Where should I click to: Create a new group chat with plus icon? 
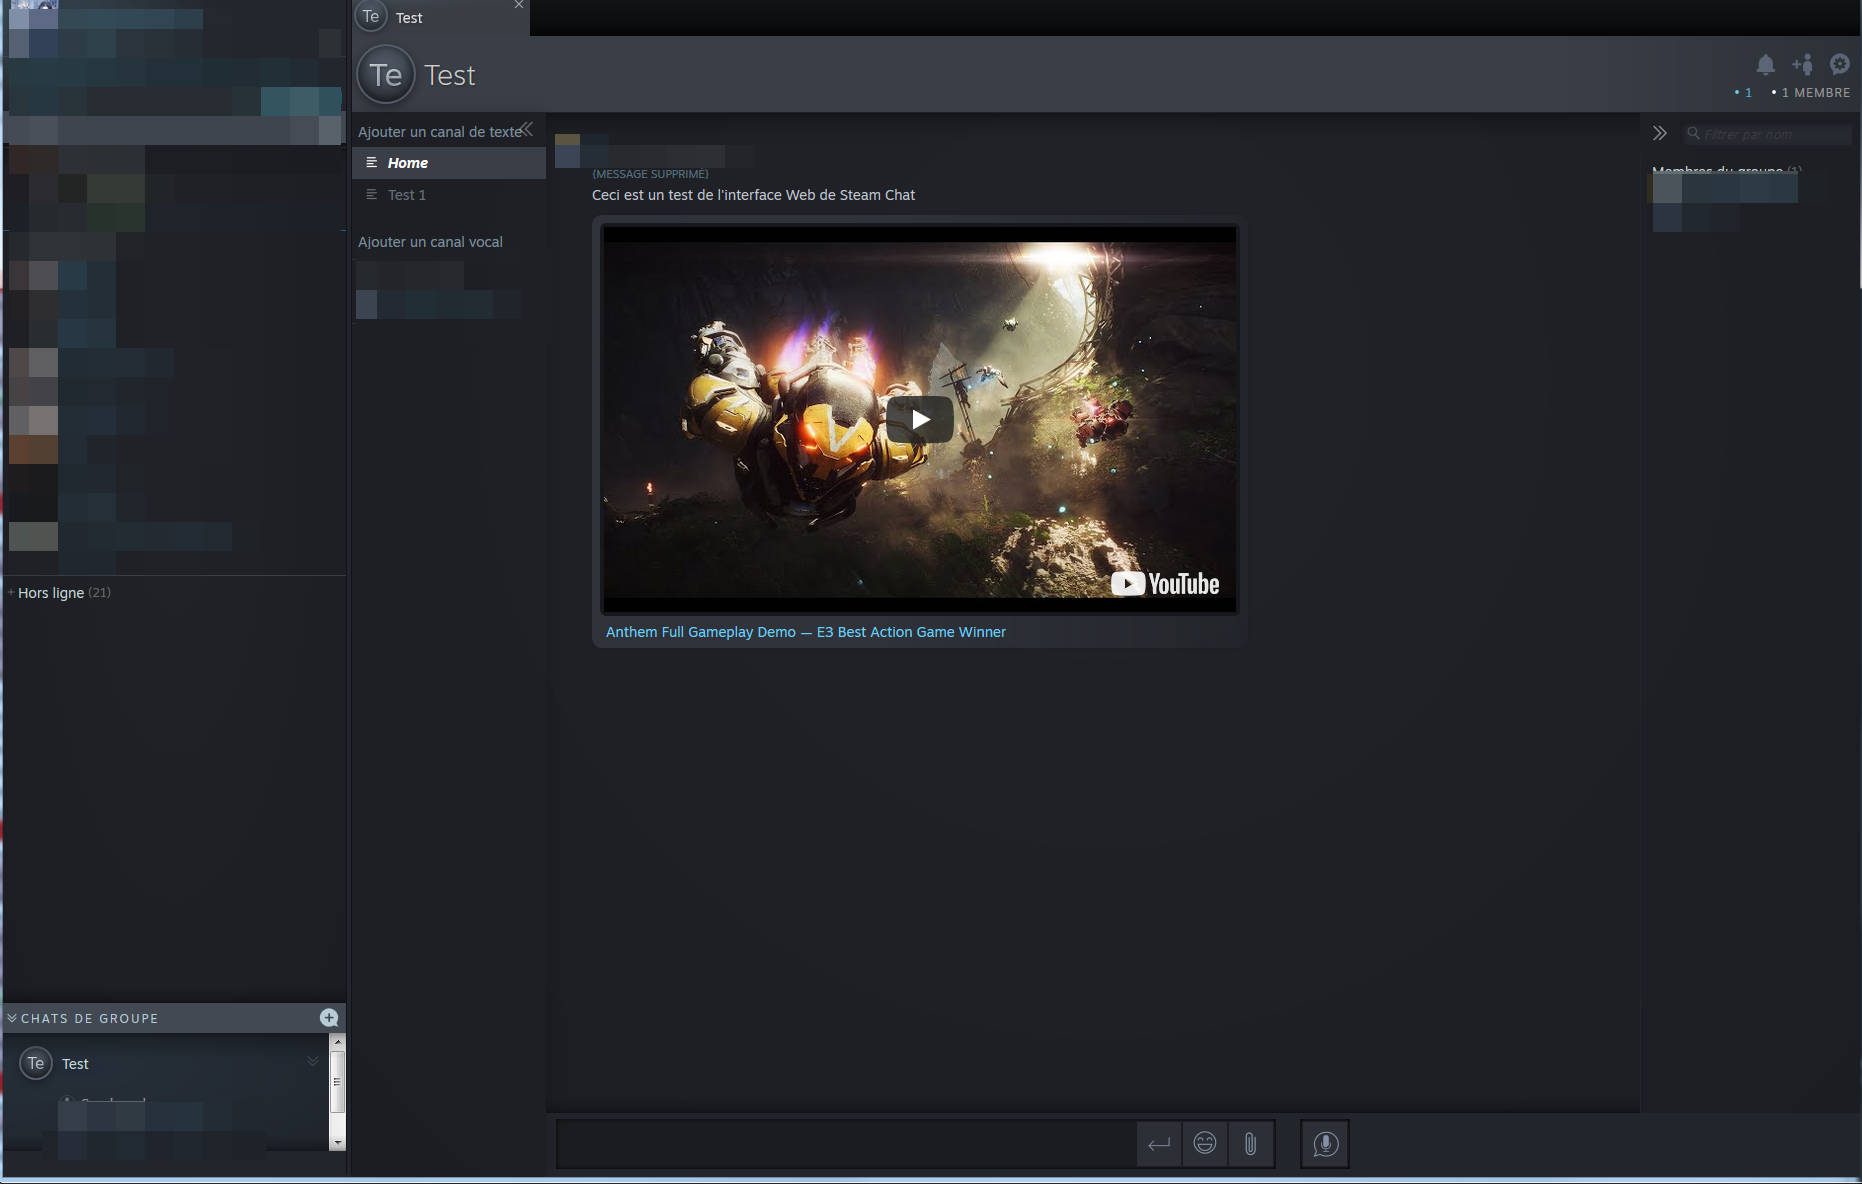pyautogui.click(x=329, y=1018)
